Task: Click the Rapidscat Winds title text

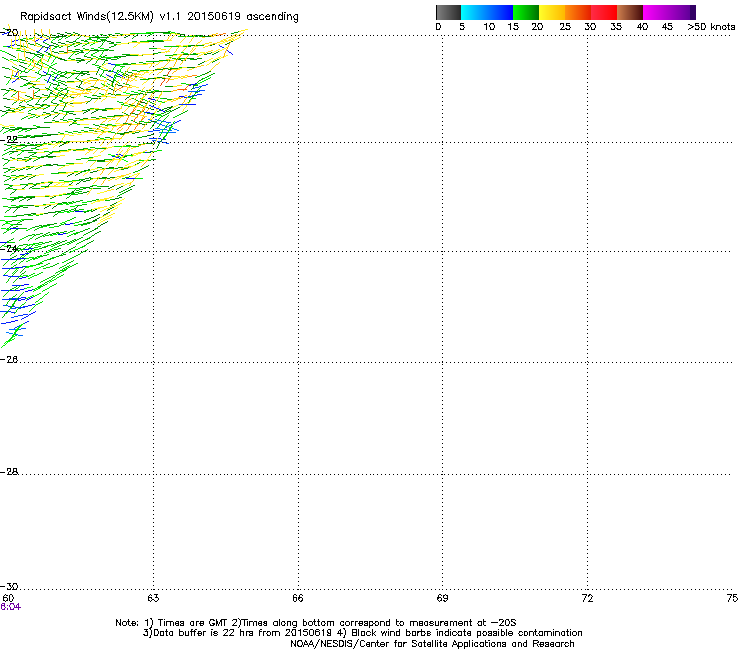Action: coord(160,17)
